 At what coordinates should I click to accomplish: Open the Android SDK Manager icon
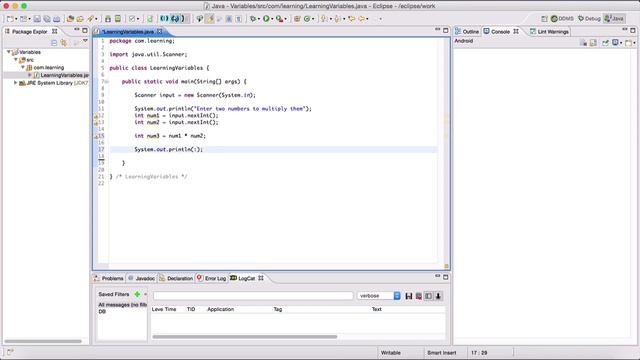108,19
